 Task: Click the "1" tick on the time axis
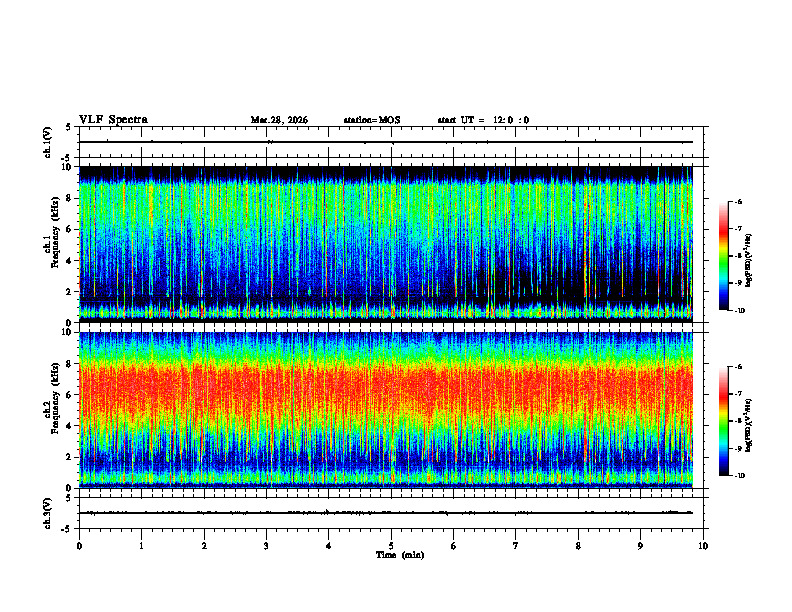click(141, 546)
